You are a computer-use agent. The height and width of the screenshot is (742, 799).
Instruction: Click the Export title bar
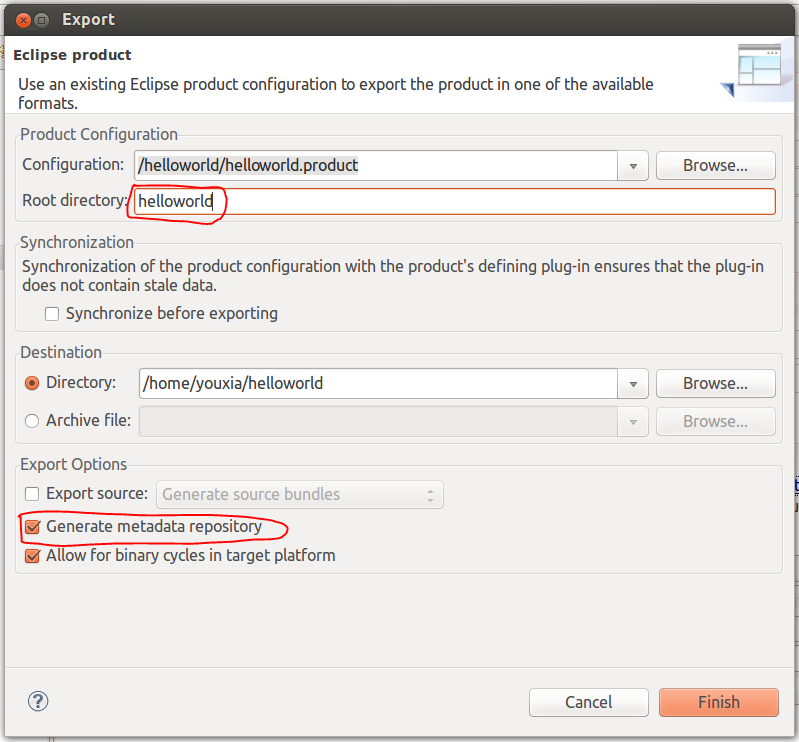click(x=400, y=19)
